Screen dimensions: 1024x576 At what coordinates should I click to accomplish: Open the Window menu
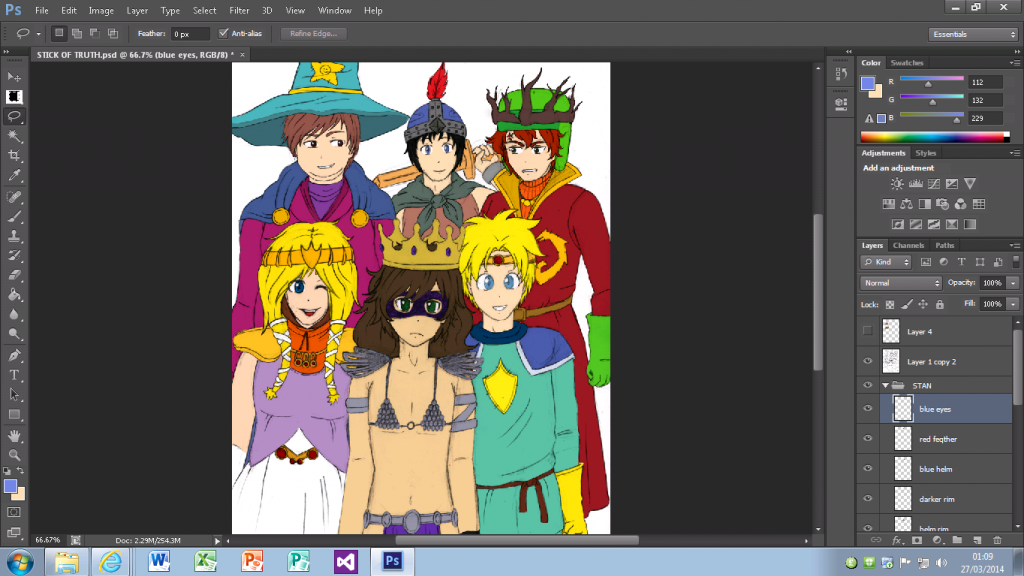(334, 10)
